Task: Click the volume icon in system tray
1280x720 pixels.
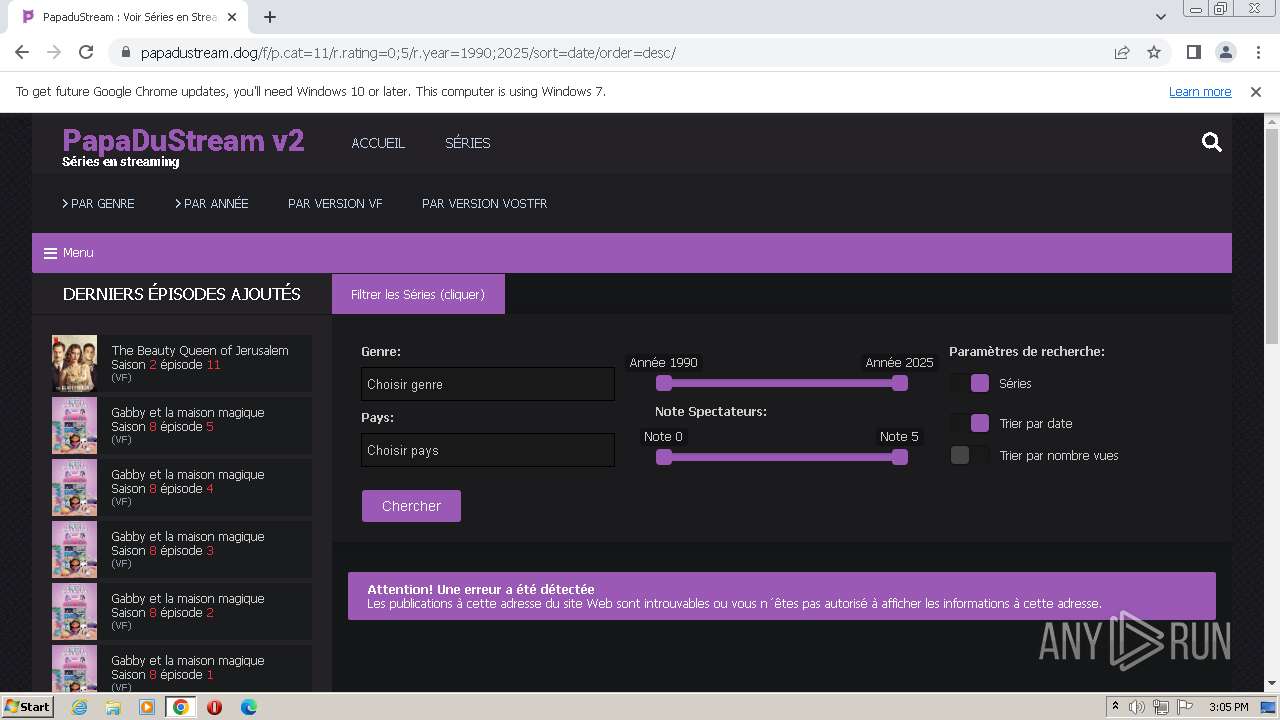Action: (1137, 707)
